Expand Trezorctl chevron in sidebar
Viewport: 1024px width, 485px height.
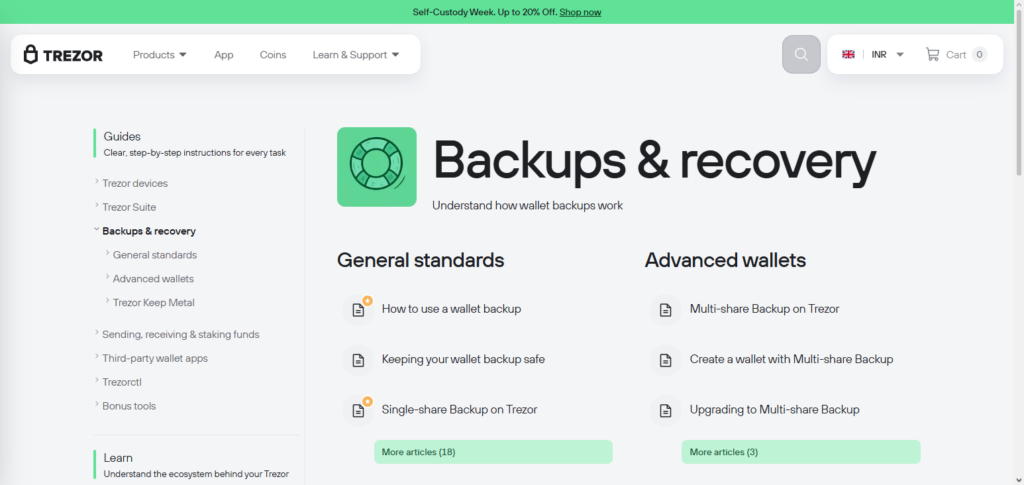click(x=97, y=381)
